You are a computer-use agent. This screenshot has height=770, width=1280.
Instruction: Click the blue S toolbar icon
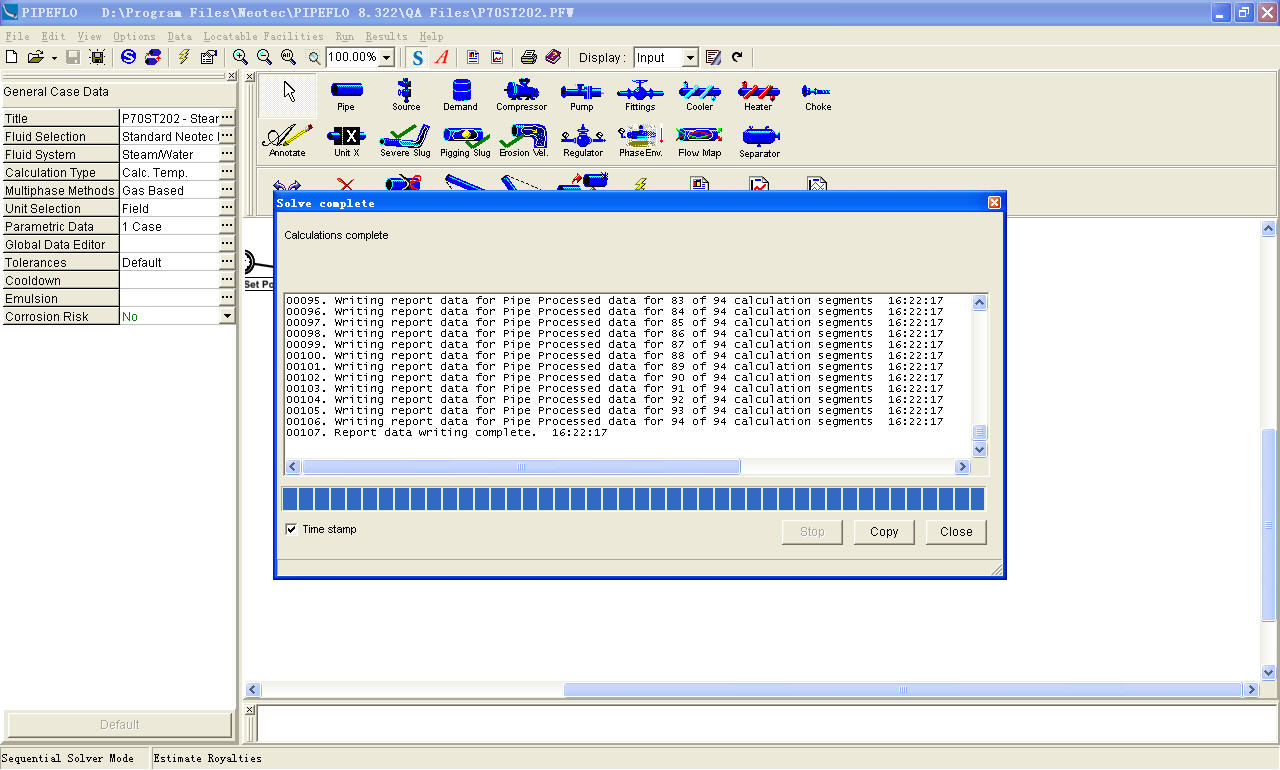pyautogui.click(x=418, y=57)
